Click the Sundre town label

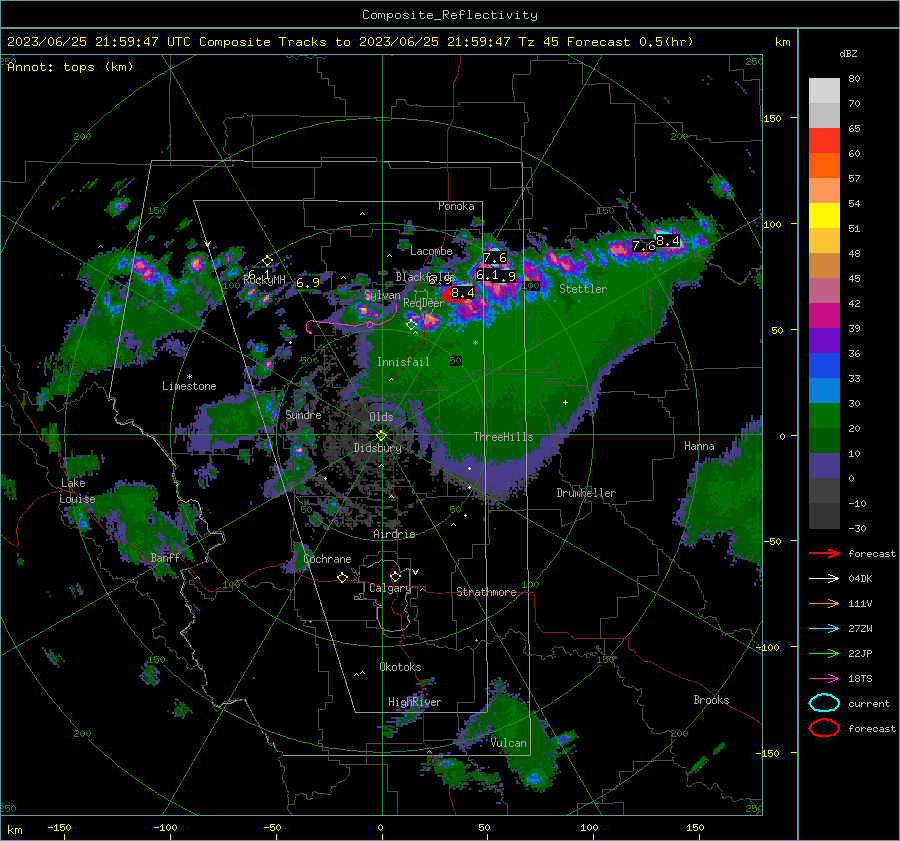(303, 414)
